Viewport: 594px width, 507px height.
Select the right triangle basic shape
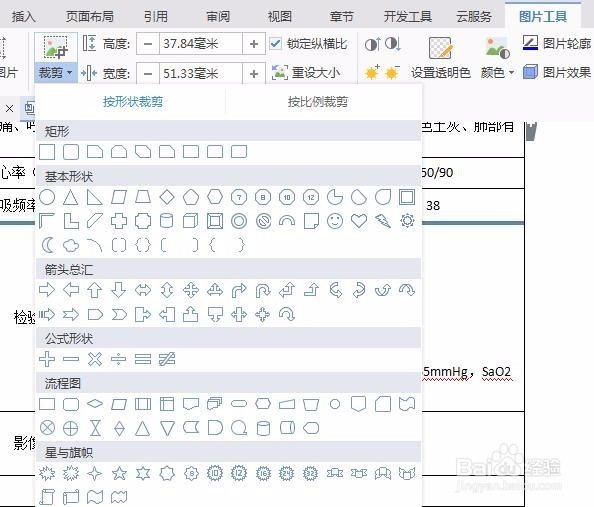click(x=95, y=197)
